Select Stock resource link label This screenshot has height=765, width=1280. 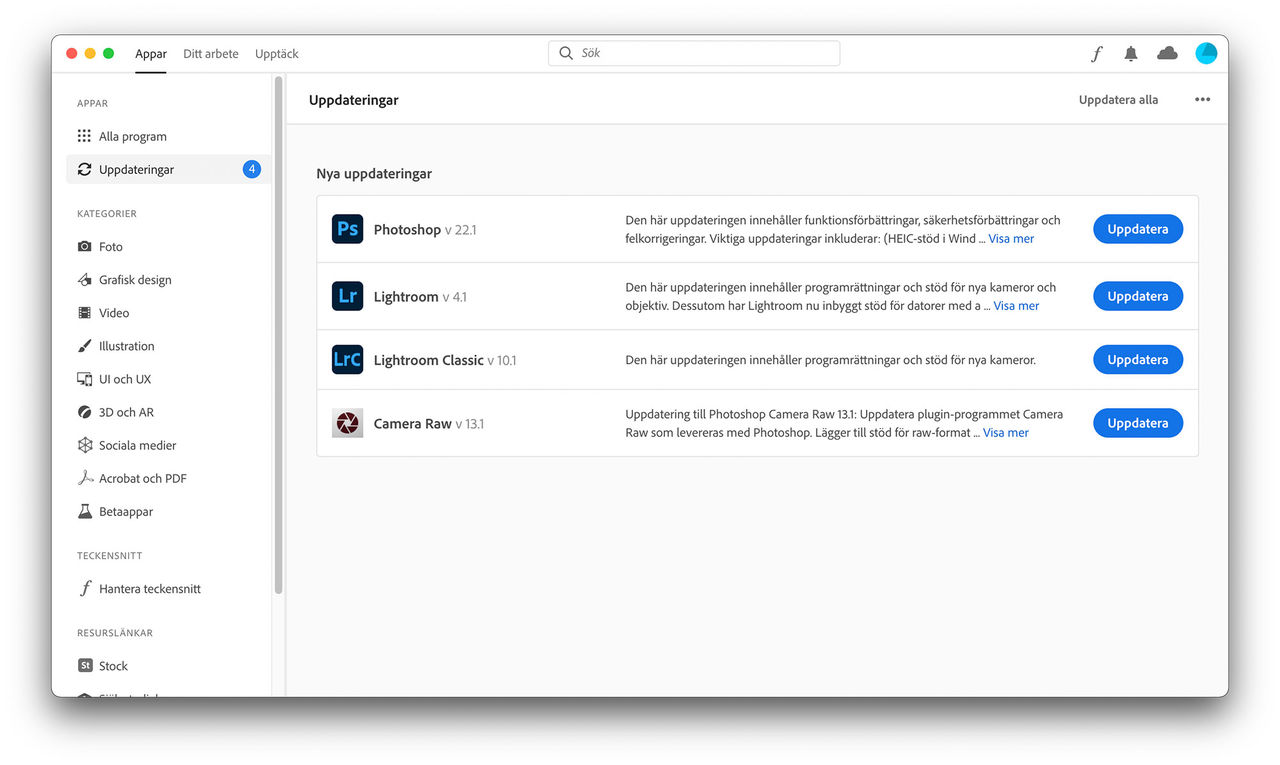(113, 666)
